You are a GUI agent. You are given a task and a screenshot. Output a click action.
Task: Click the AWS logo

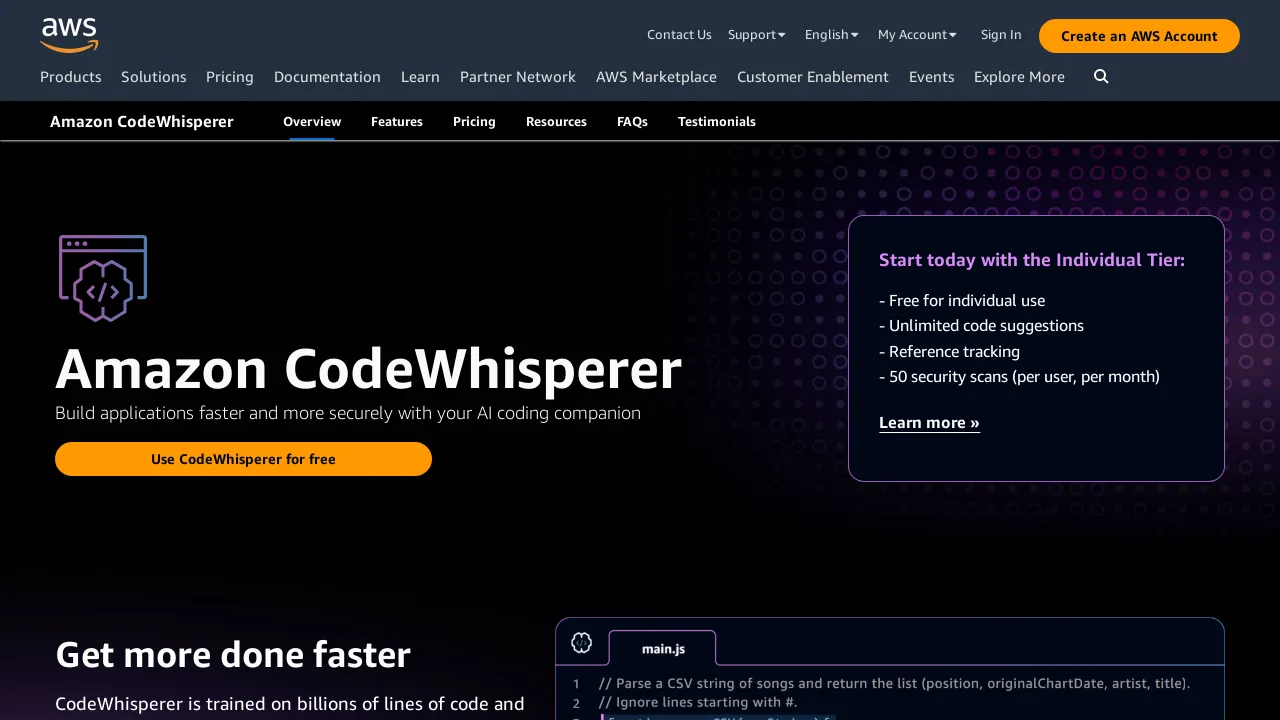pos(68,35)
